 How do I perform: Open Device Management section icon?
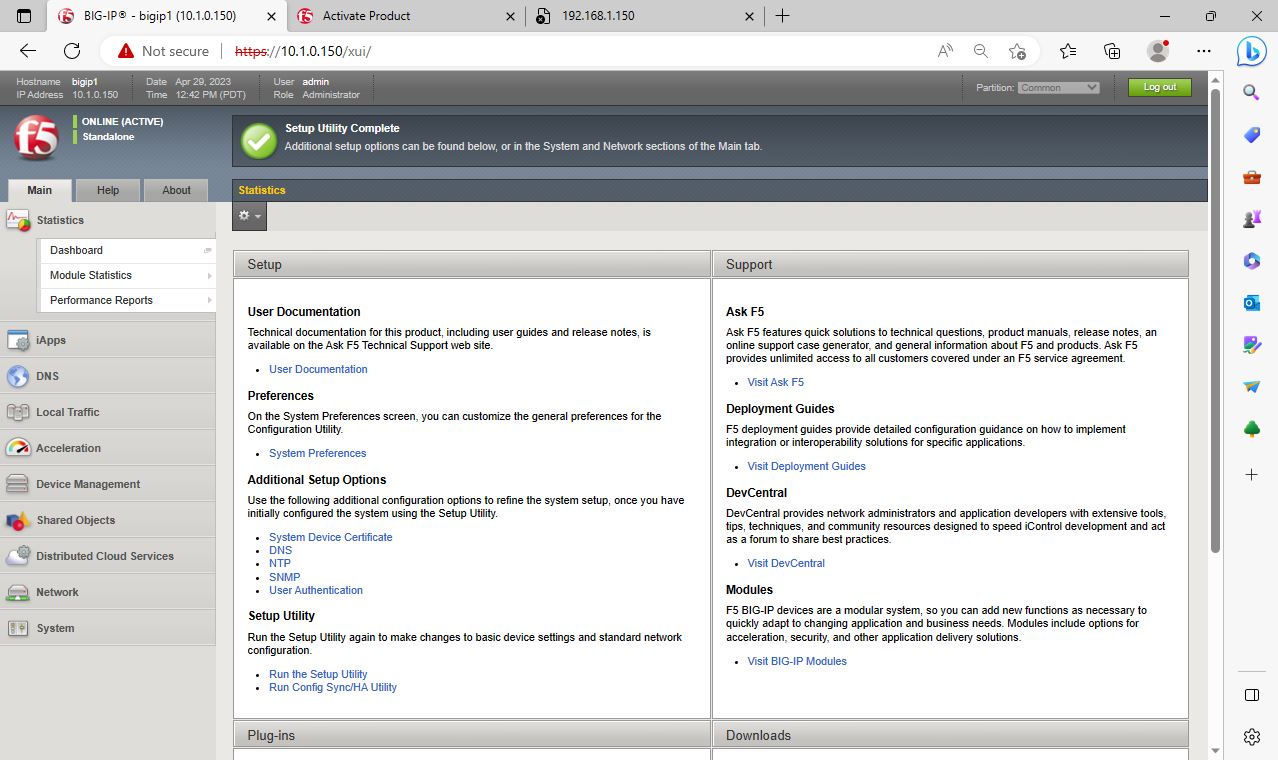(x=18, y=484)
